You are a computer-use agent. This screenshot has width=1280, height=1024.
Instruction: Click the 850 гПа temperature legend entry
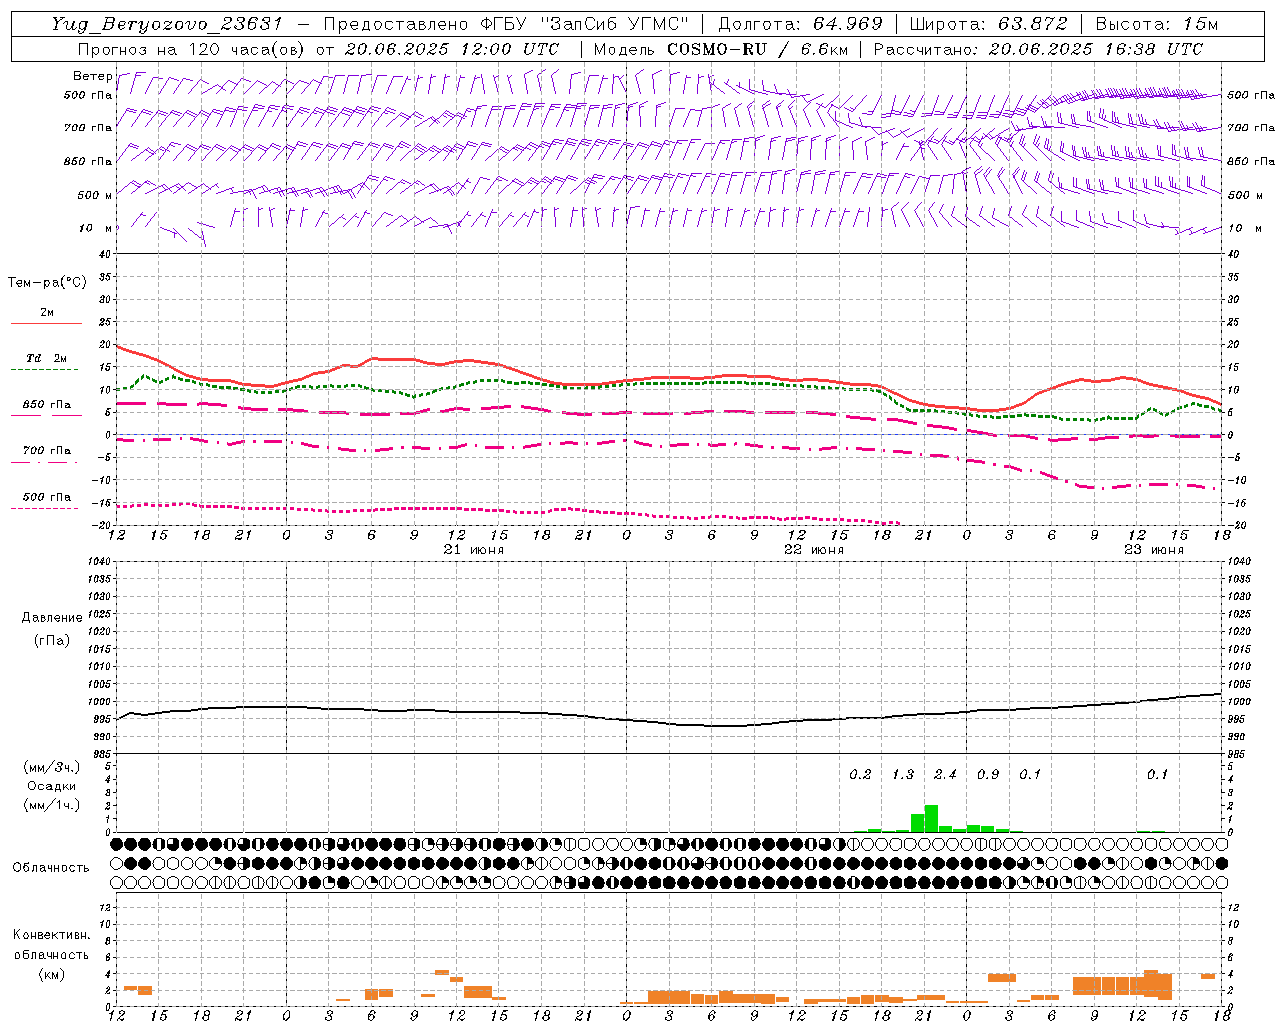click(x=47, y=405)
